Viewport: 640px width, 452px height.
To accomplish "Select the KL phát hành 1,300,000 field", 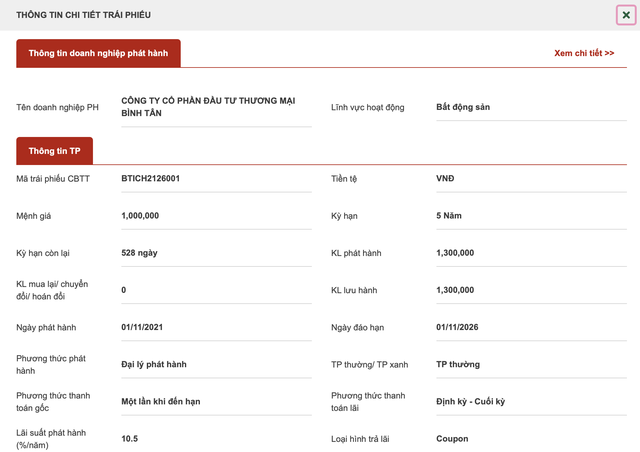I will (531, 253).
